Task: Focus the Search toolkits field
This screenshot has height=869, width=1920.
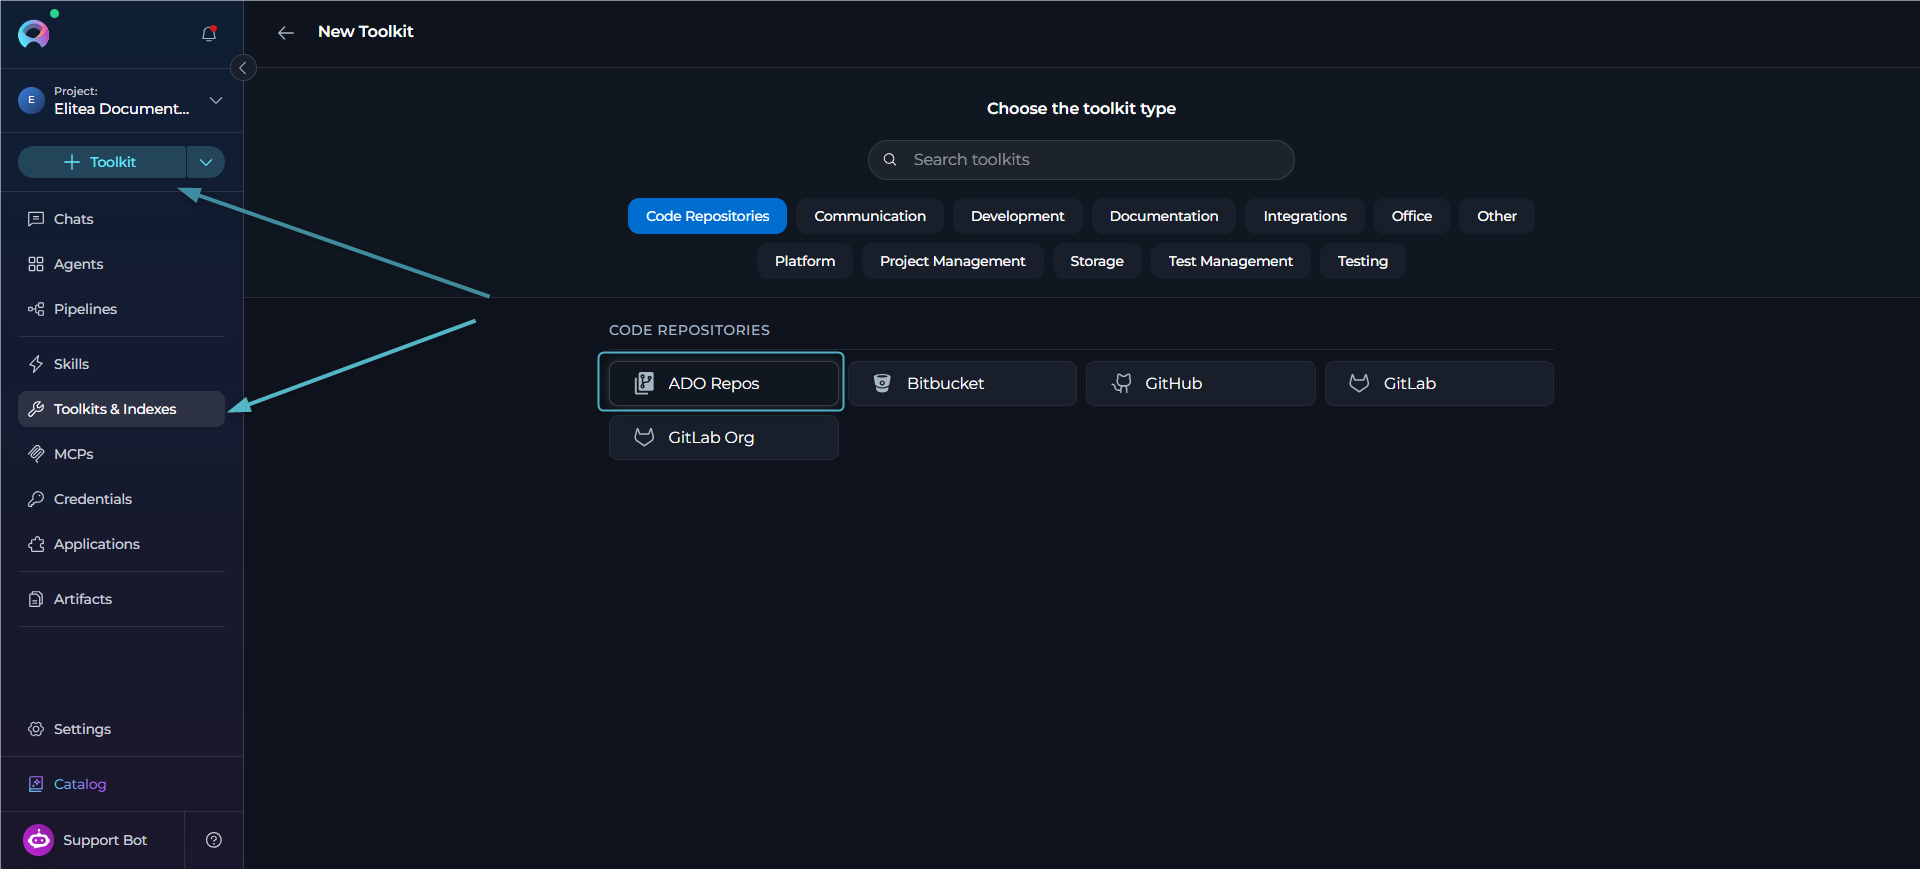Action: tap(1081, 160)
